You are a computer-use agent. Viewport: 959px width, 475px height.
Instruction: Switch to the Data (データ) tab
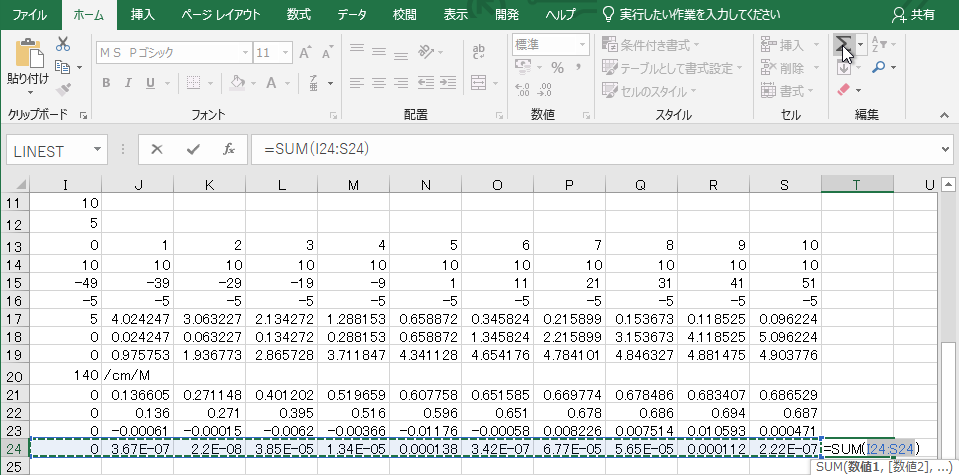pyautogui.click(x=352, y=15)
